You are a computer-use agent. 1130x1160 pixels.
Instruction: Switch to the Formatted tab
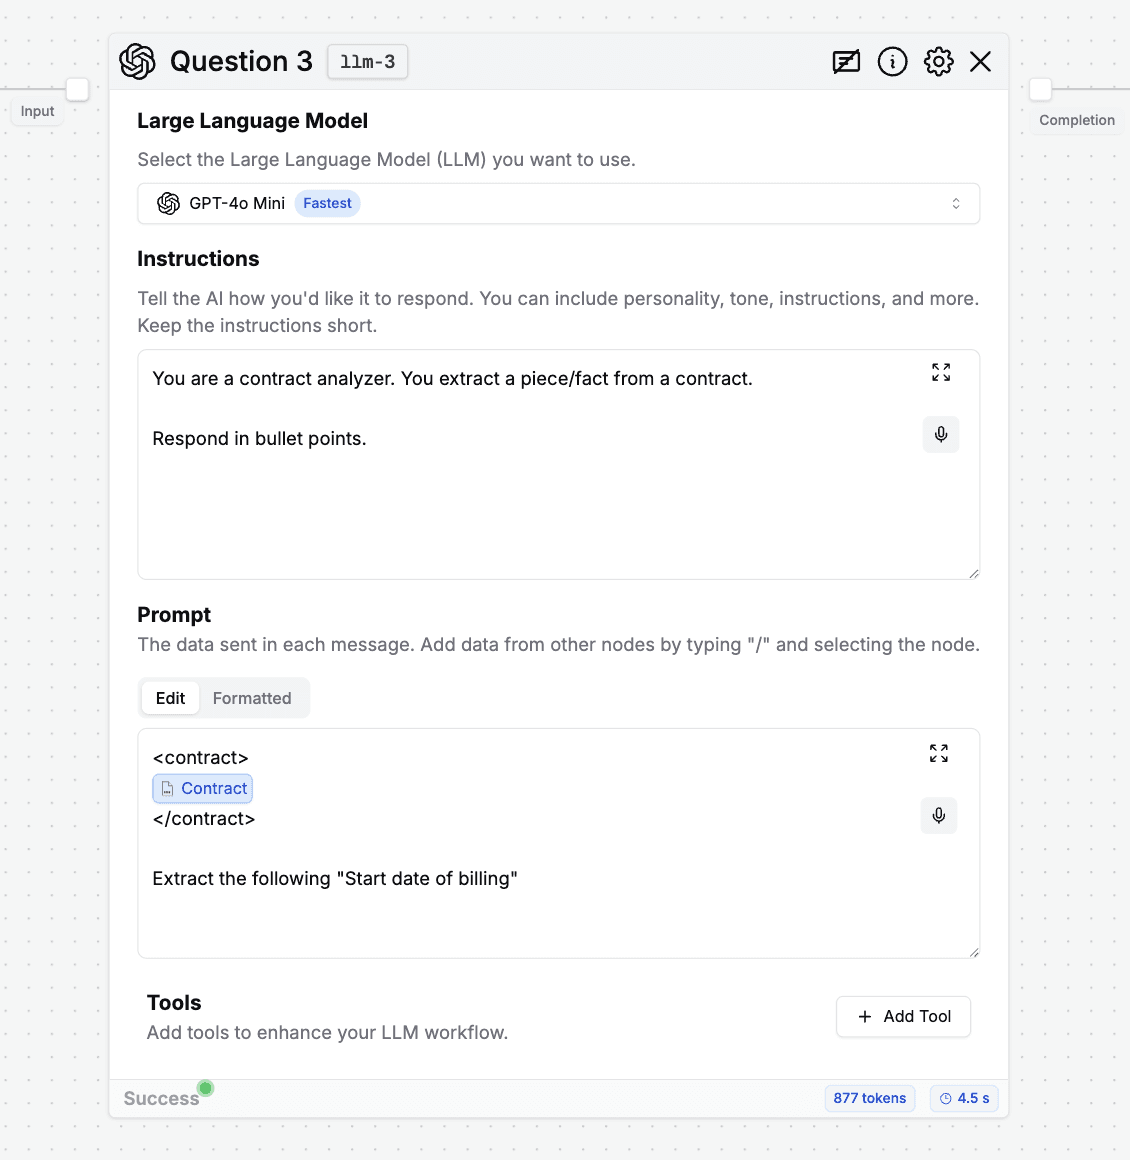[252, 698]
